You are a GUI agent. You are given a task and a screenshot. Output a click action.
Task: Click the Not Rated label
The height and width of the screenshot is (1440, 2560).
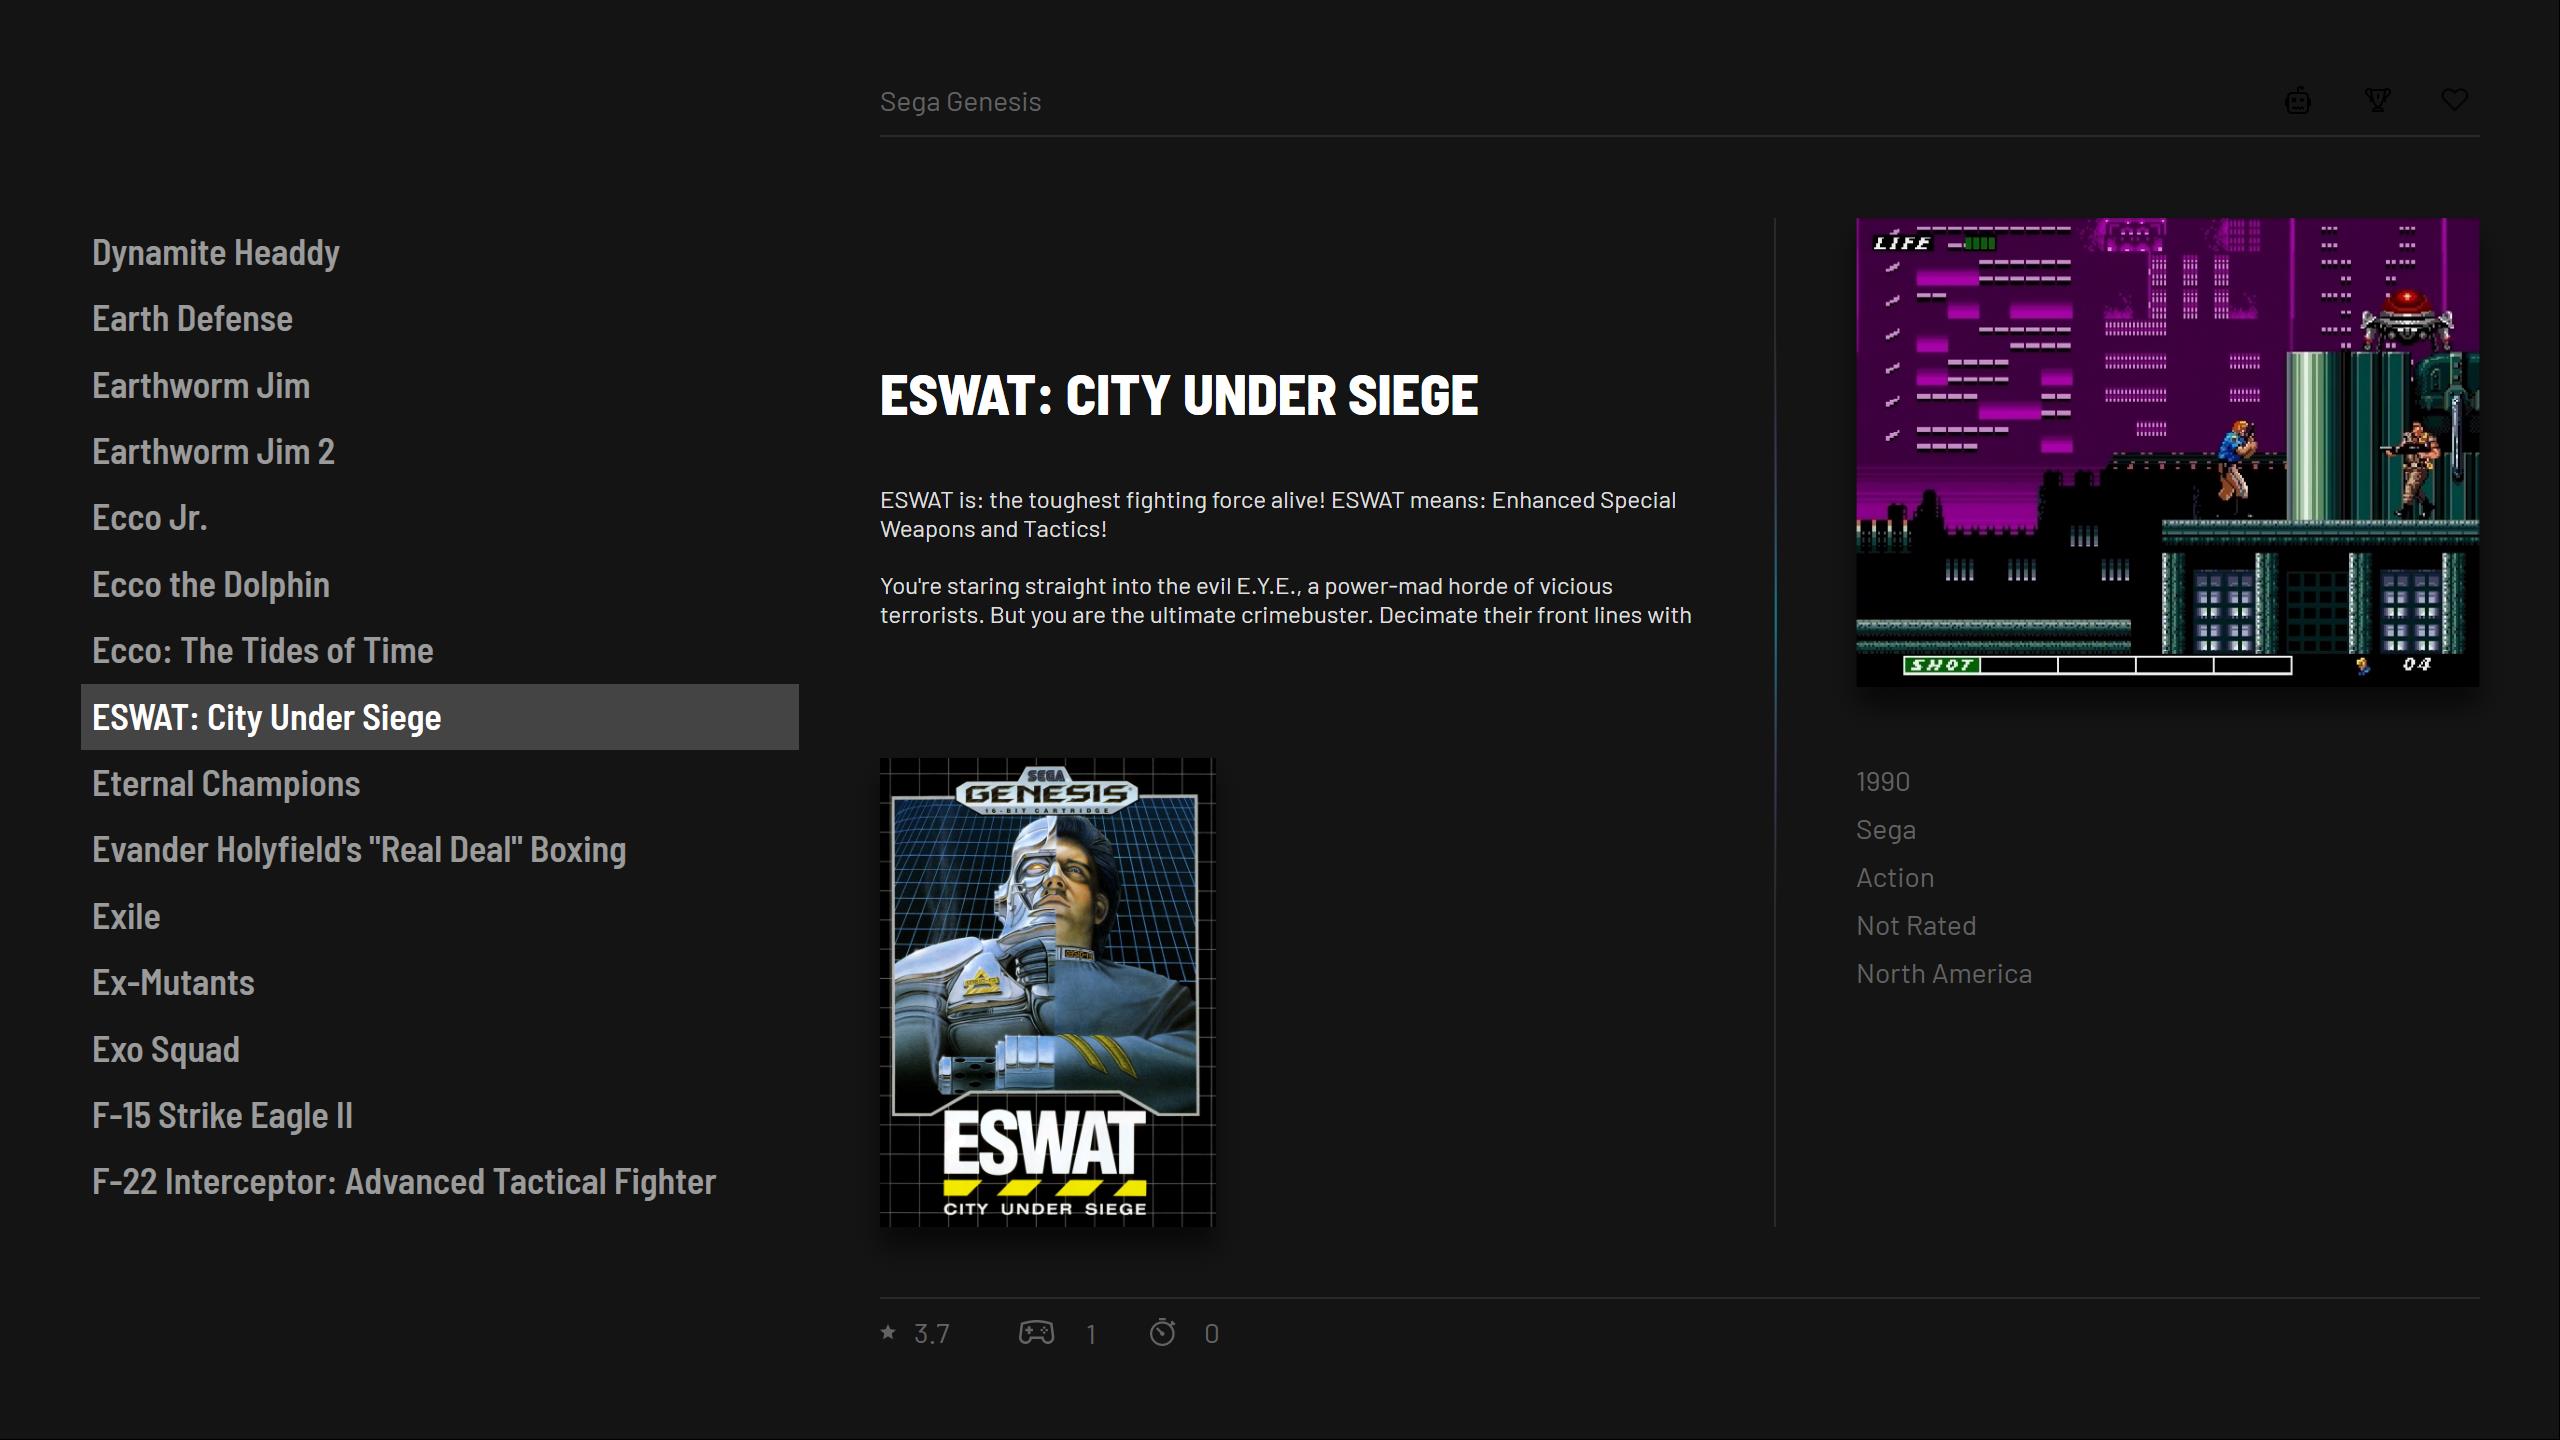1916,926
